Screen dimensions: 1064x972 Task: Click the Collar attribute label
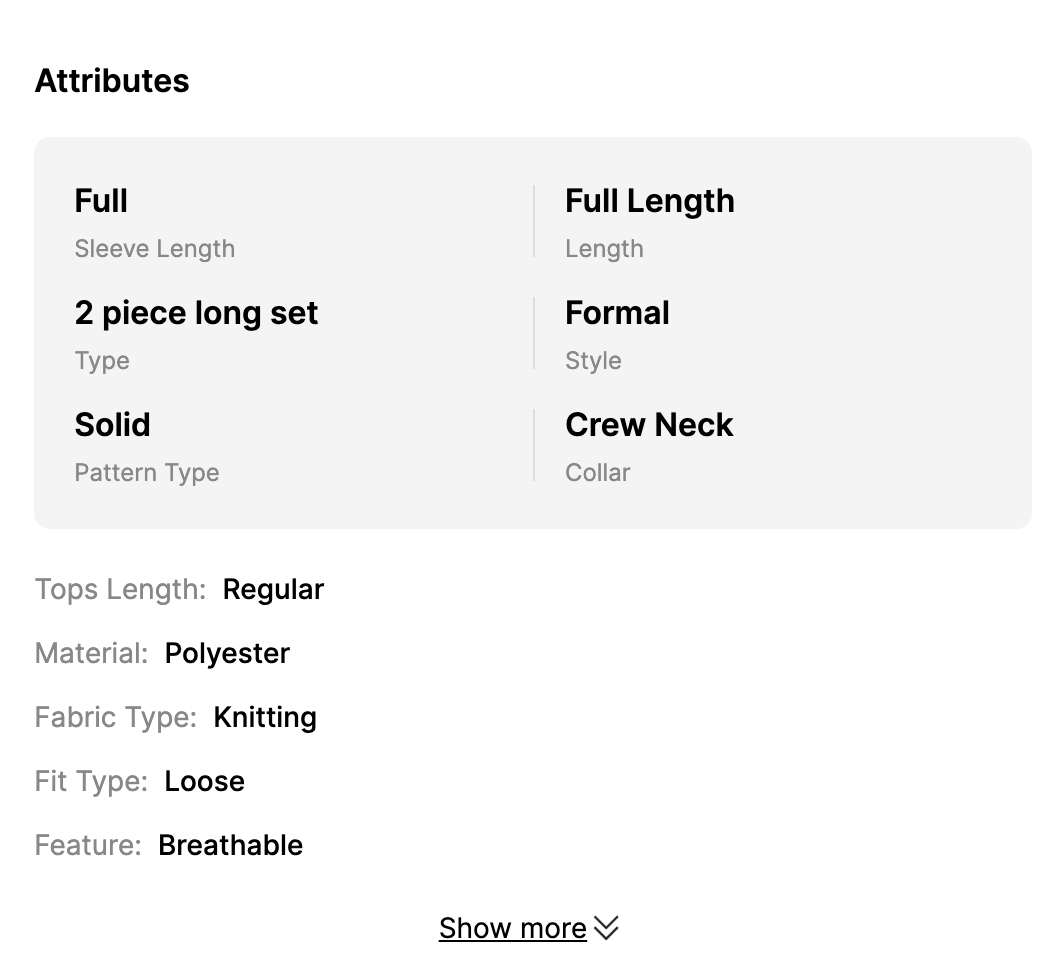click(598, 473)
